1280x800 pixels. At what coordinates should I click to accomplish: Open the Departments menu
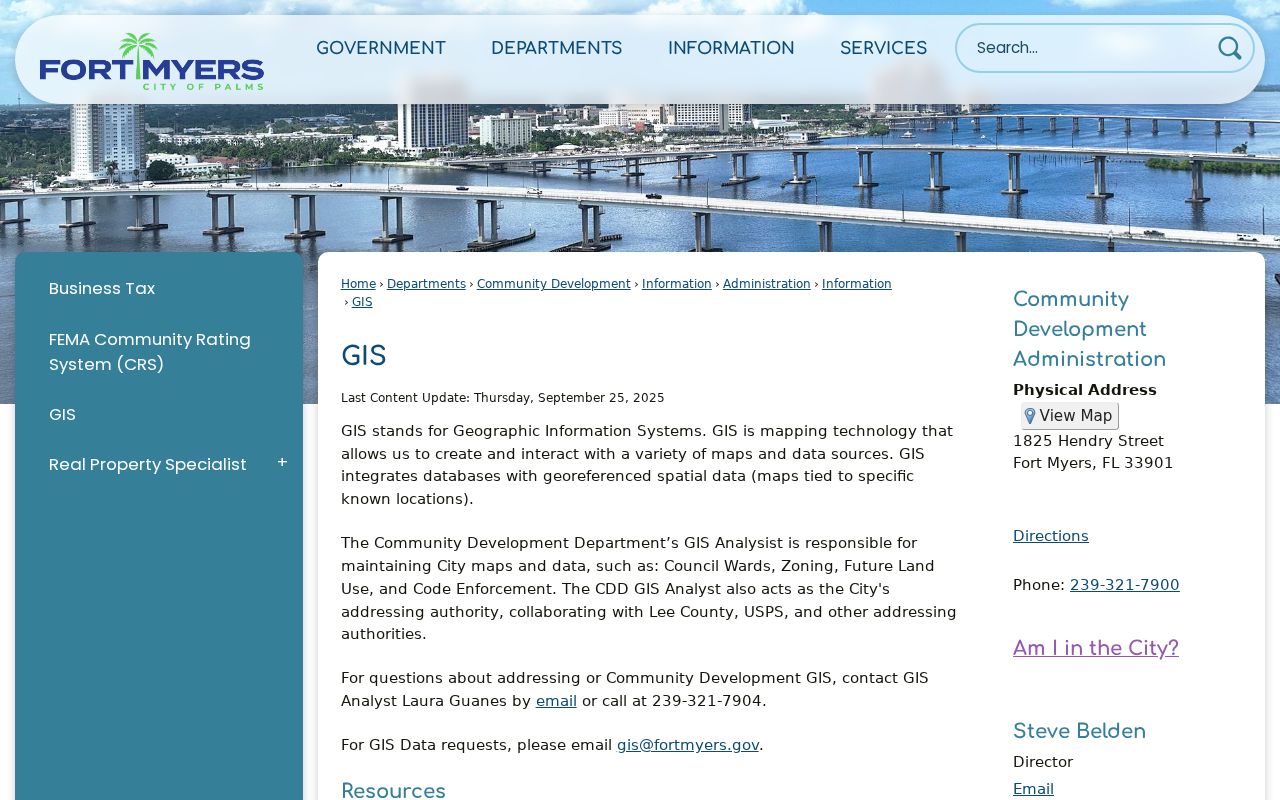(556, 48)
